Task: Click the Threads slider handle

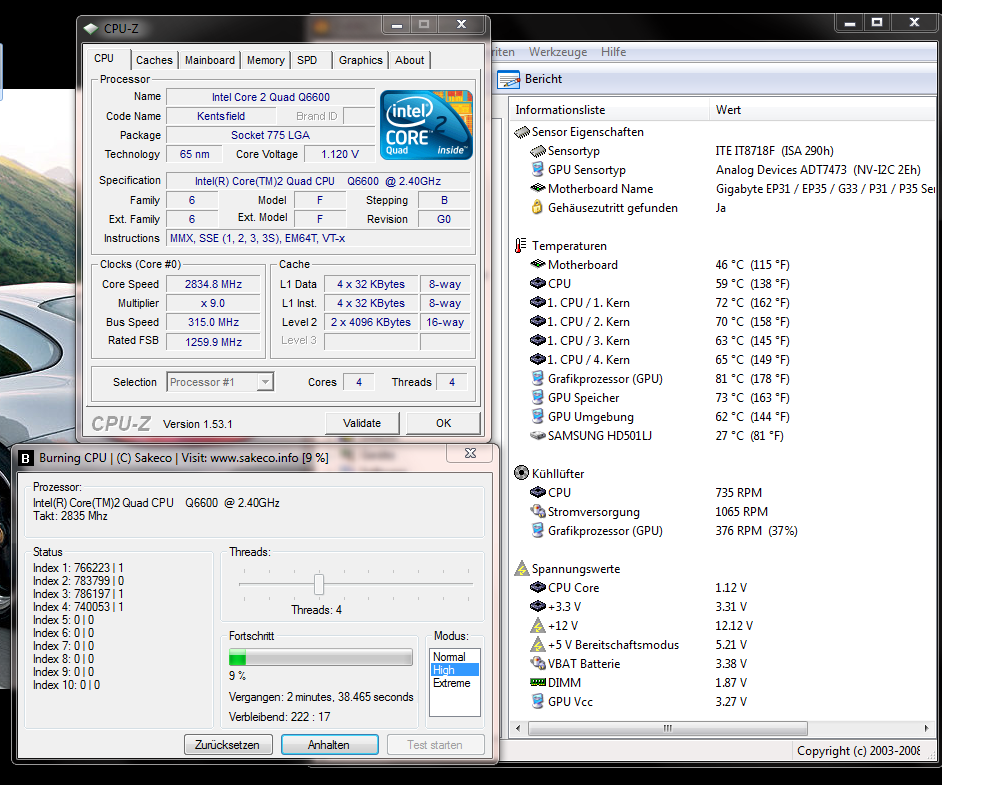Action: (319, 584)
